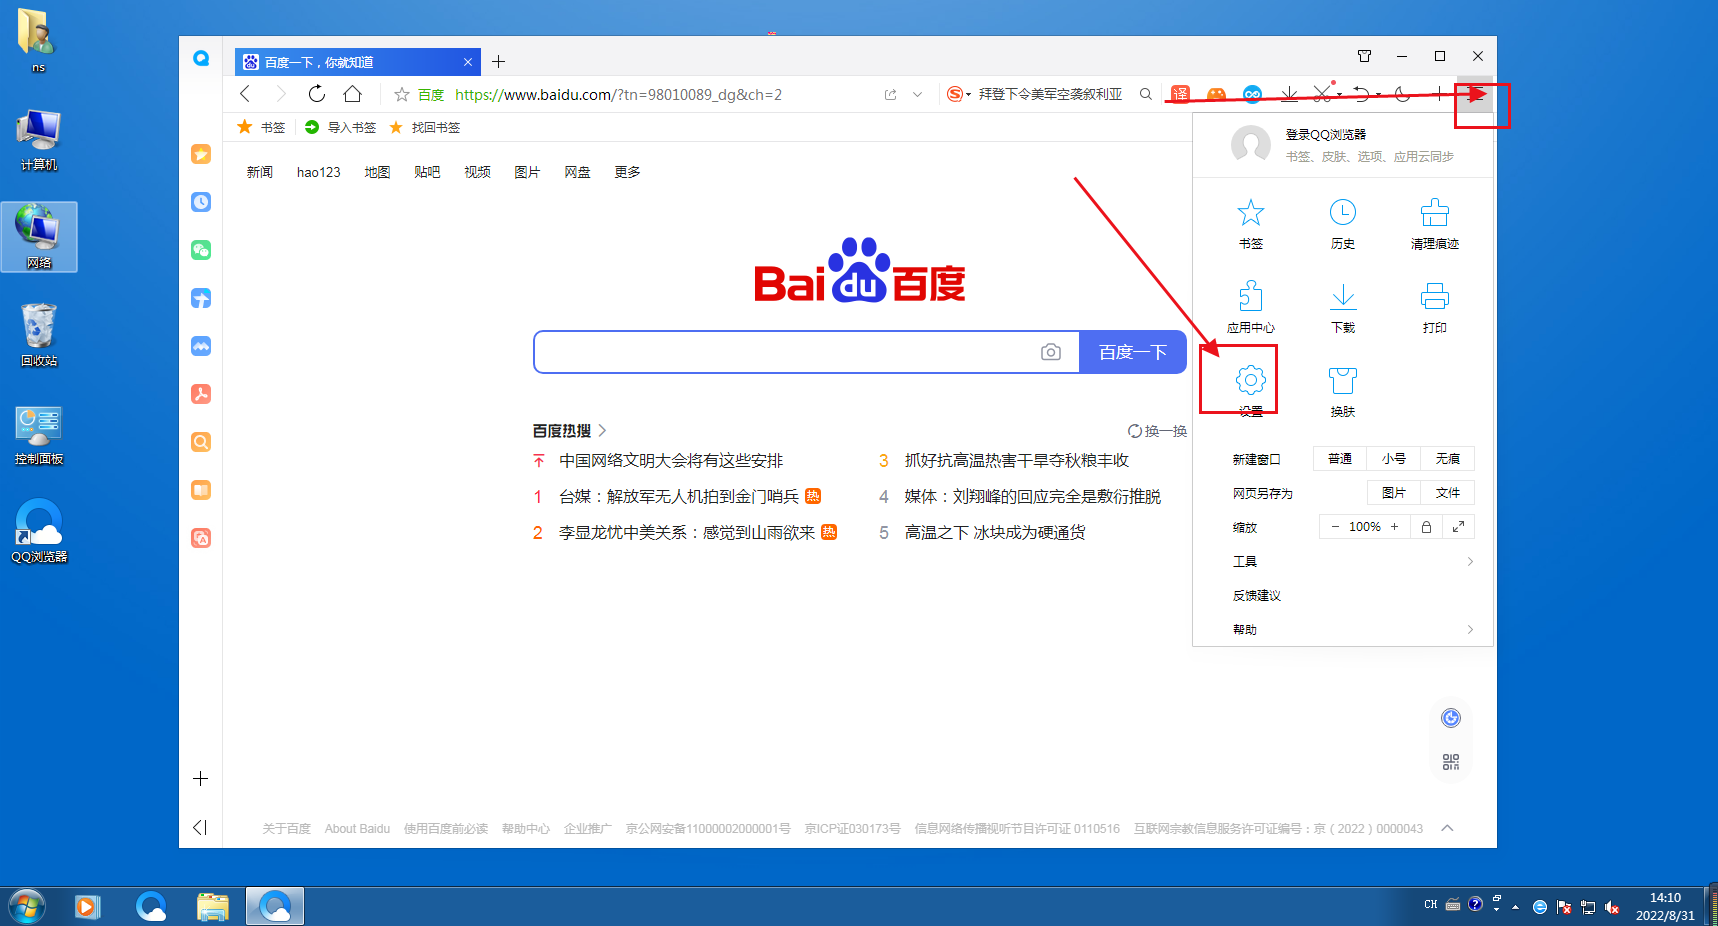1718x926 pixels.
Task: Click the back navigation arrow
Action: click(245, 94)
